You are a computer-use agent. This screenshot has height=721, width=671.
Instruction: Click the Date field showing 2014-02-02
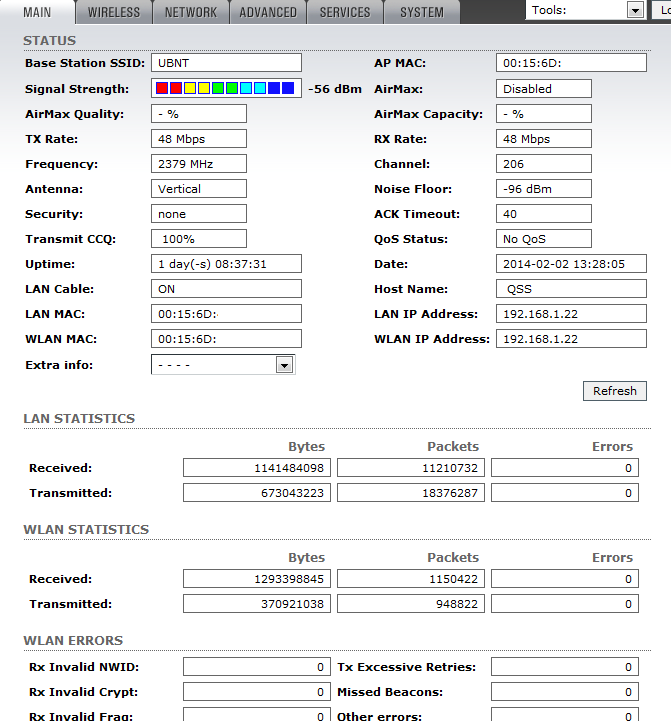click(x=571, y=263)
